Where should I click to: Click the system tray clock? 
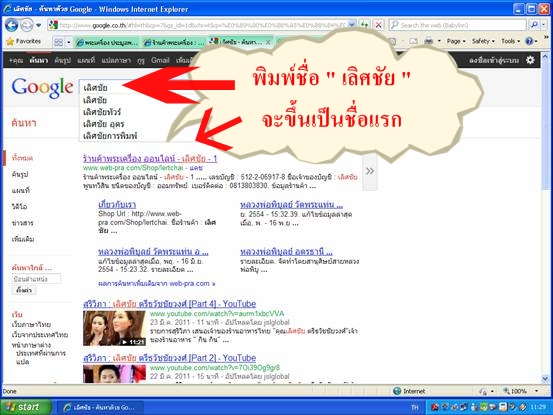coord(538,407)
